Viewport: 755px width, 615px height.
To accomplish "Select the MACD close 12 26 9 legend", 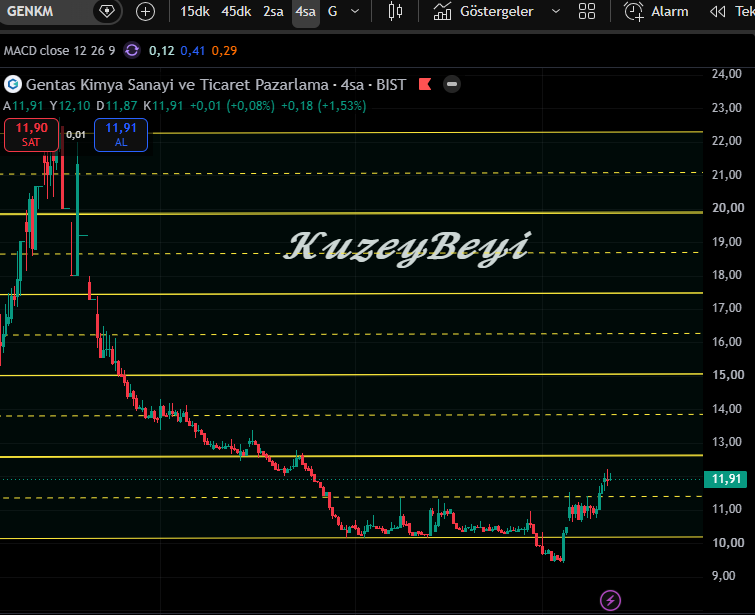I will click(x=60, y=51).
